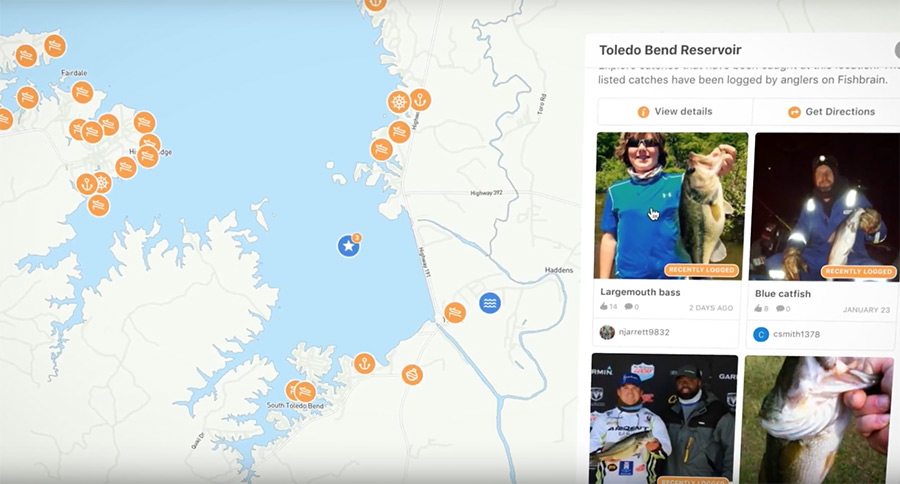Open the tournament anglers catch photo

click(664, 419)
